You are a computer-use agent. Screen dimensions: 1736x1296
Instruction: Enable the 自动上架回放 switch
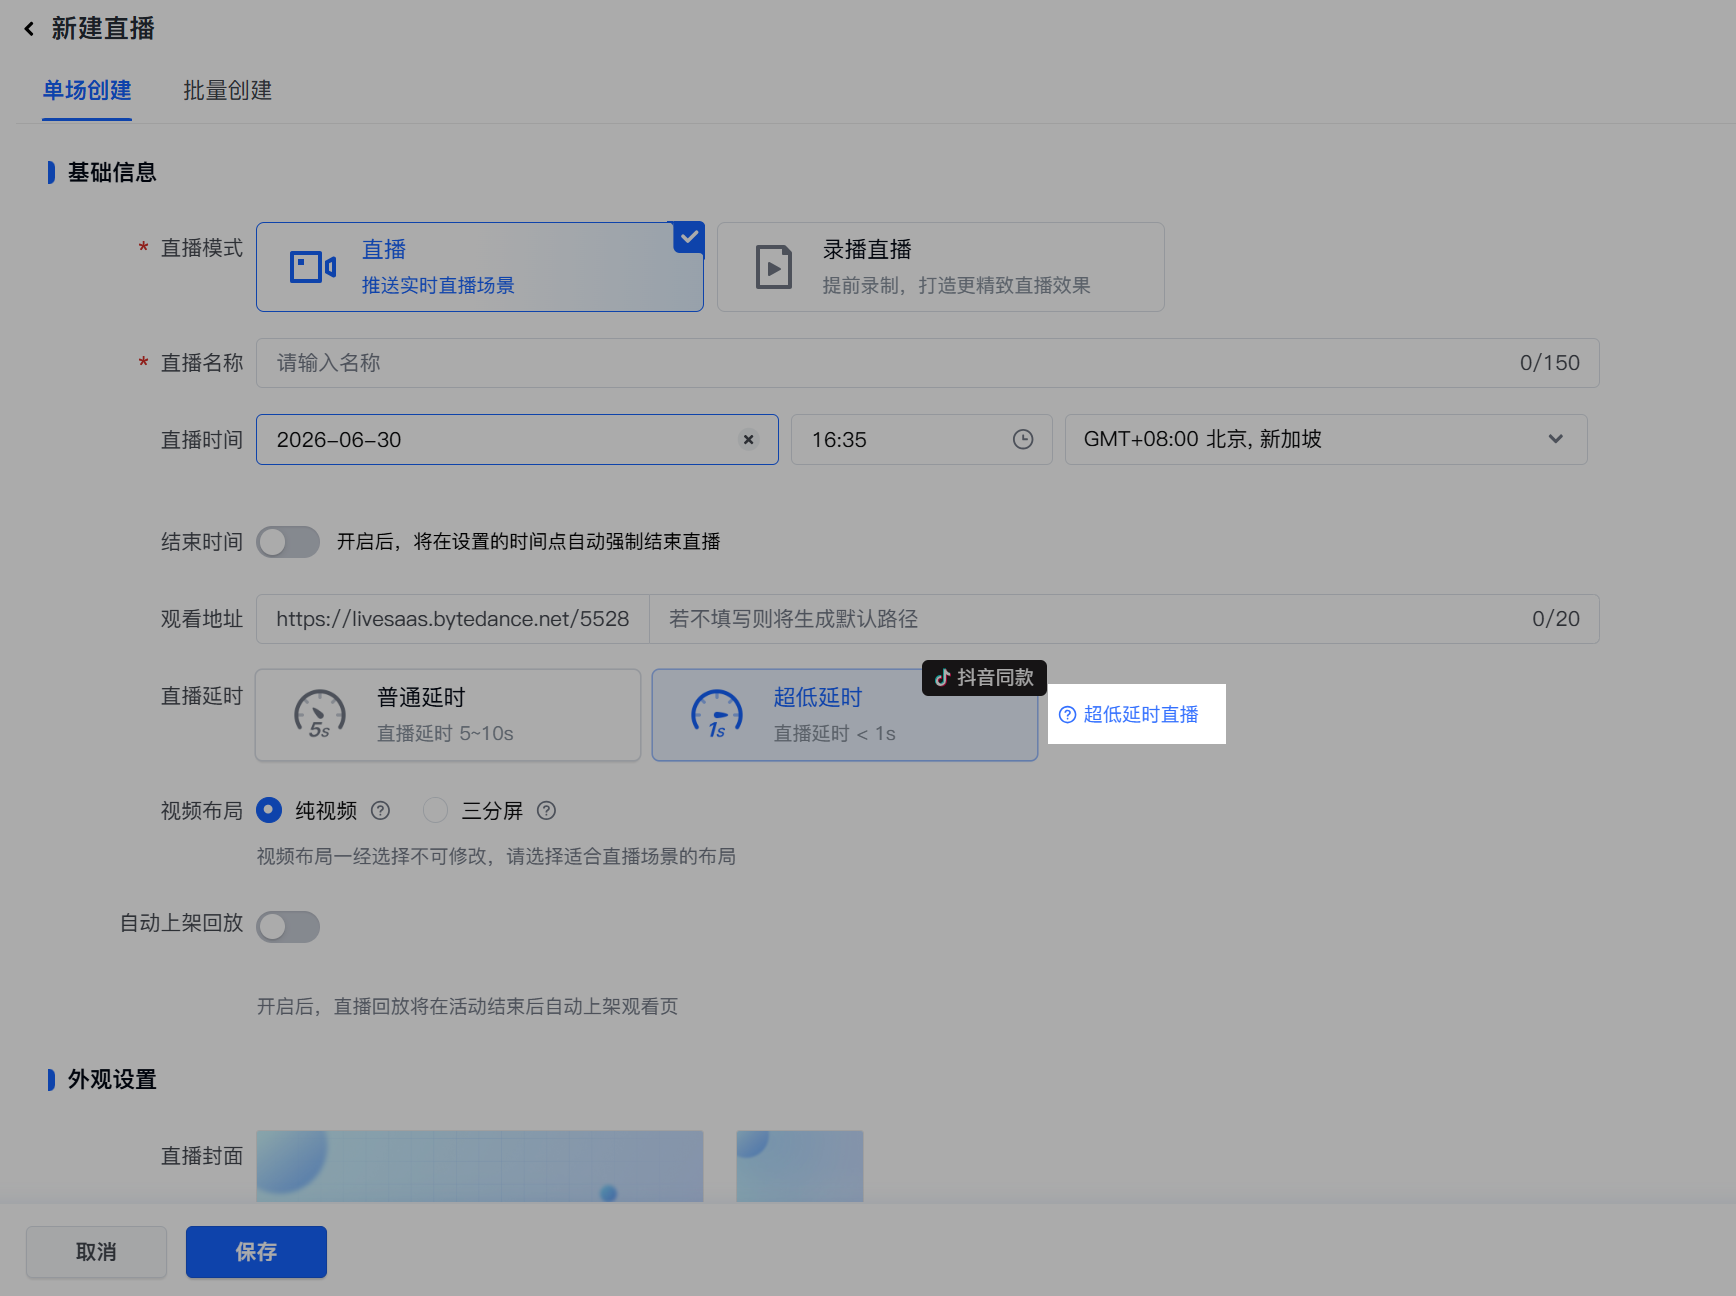(288, 927)
